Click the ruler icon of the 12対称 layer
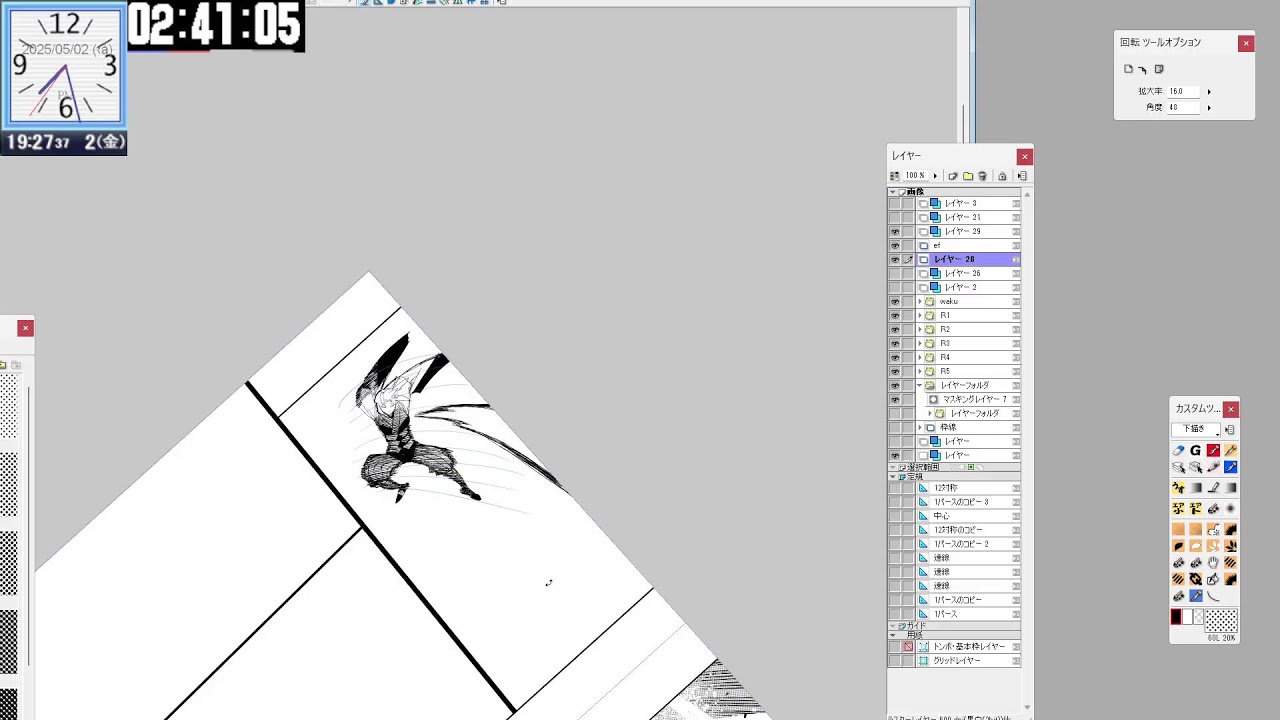 924,488
